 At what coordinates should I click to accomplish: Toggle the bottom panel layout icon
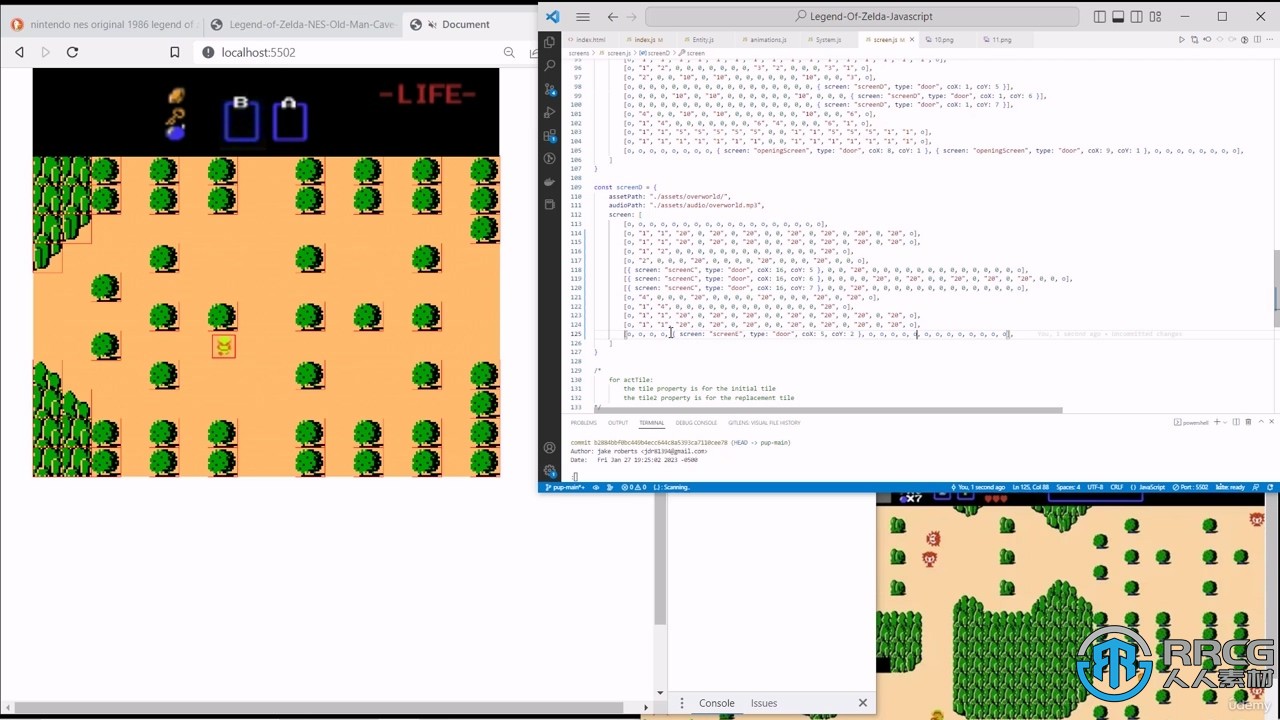1118,16
